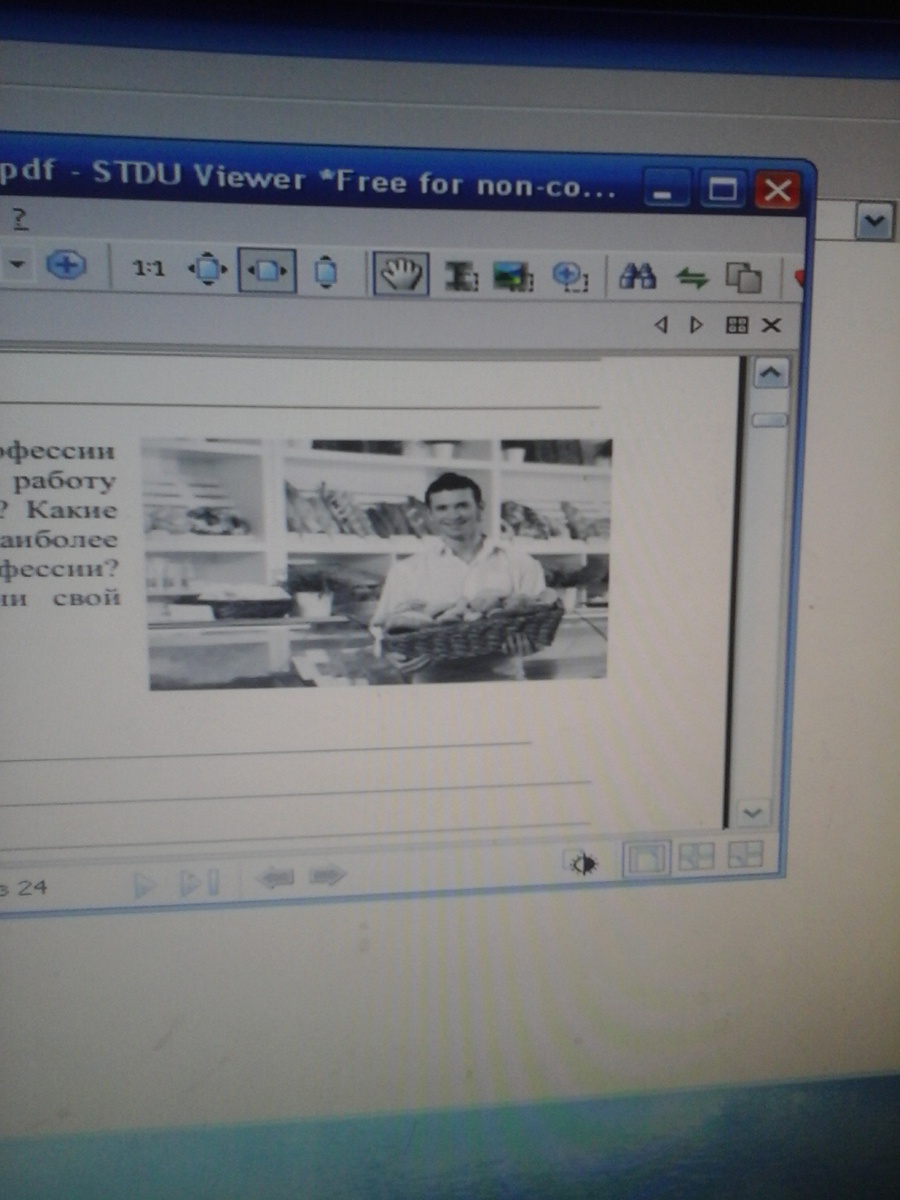This screenshot has width=900, height=1200.
Task: Click the copy pages icon
Action: 743,279
